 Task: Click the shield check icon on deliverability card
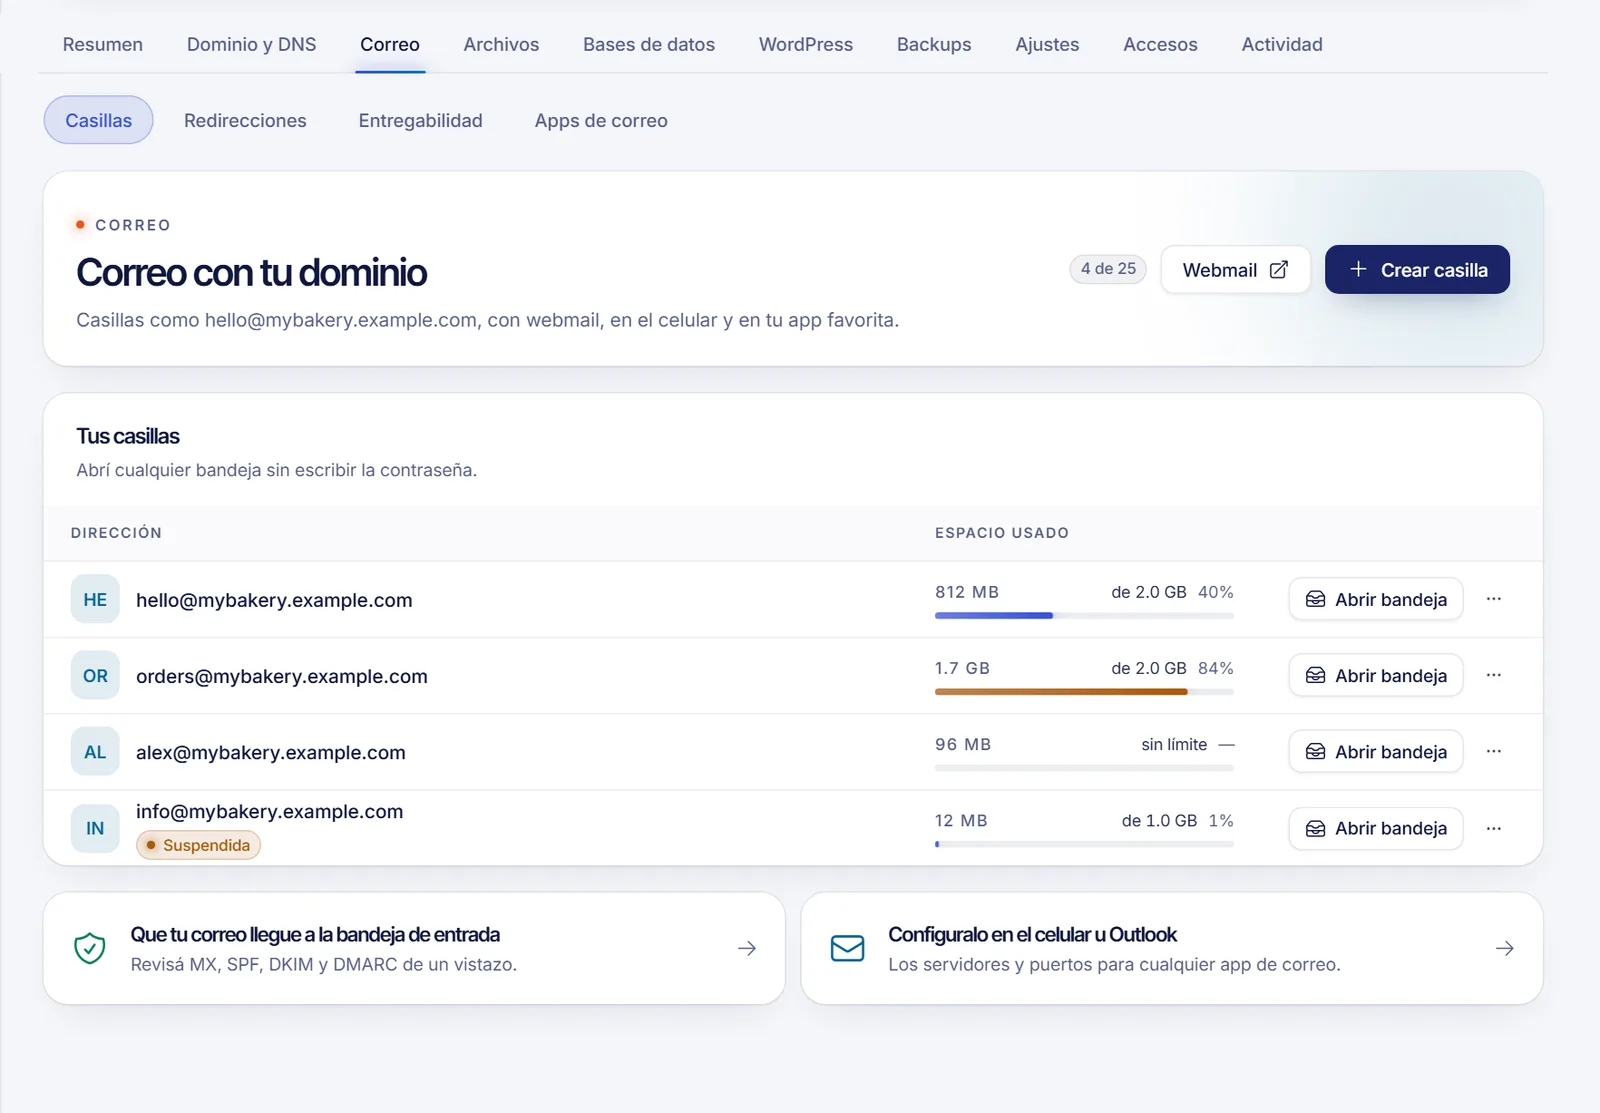[x=90, y=948]
